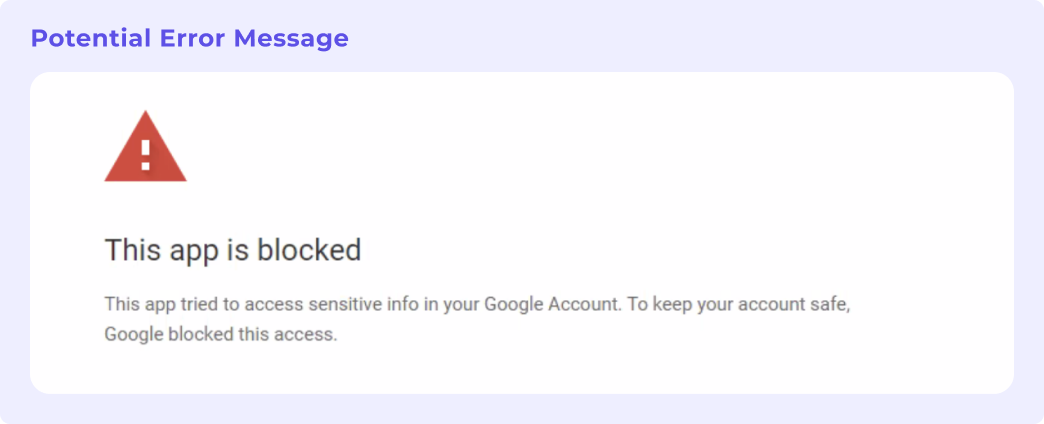Click "tried to access" in the description
The height and width of the screenshot is (424, 1044).
click(x=212, y=305)
